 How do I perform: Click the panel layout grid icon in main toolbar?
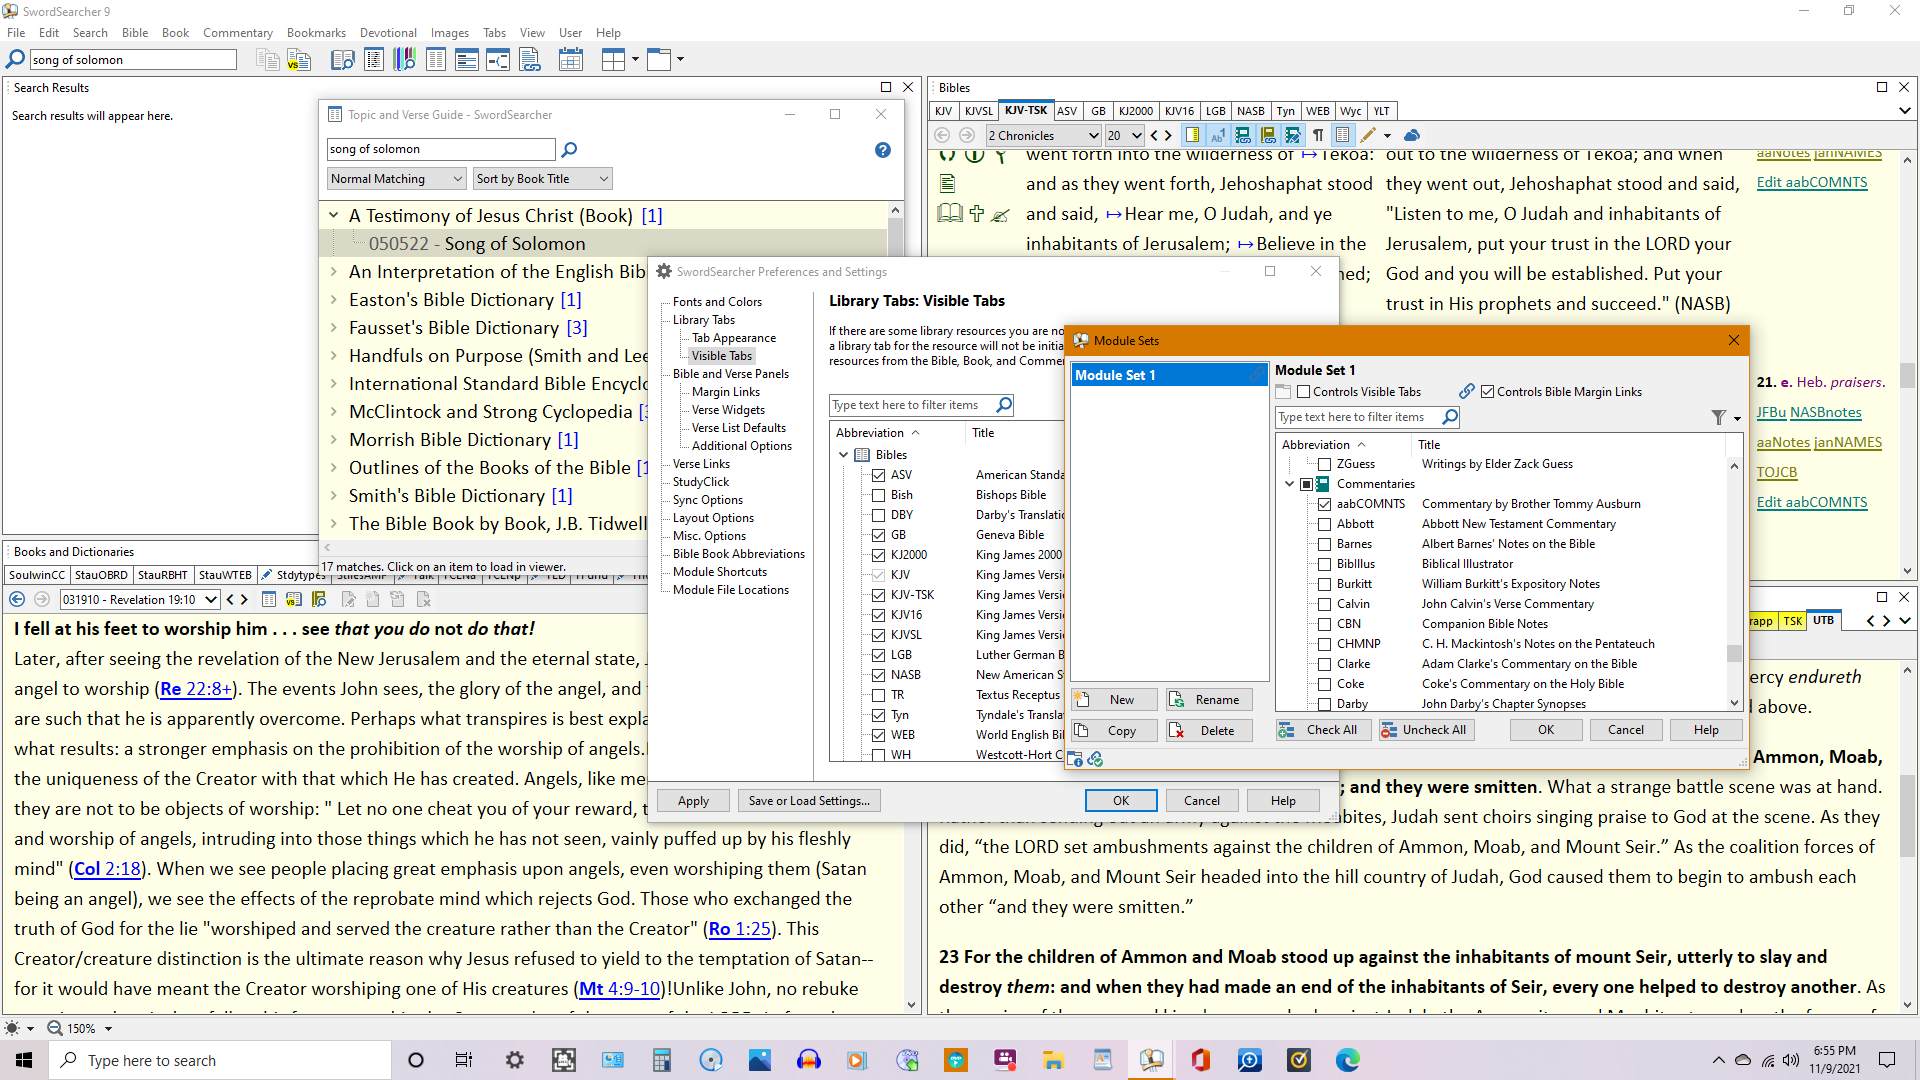(613, 60)
